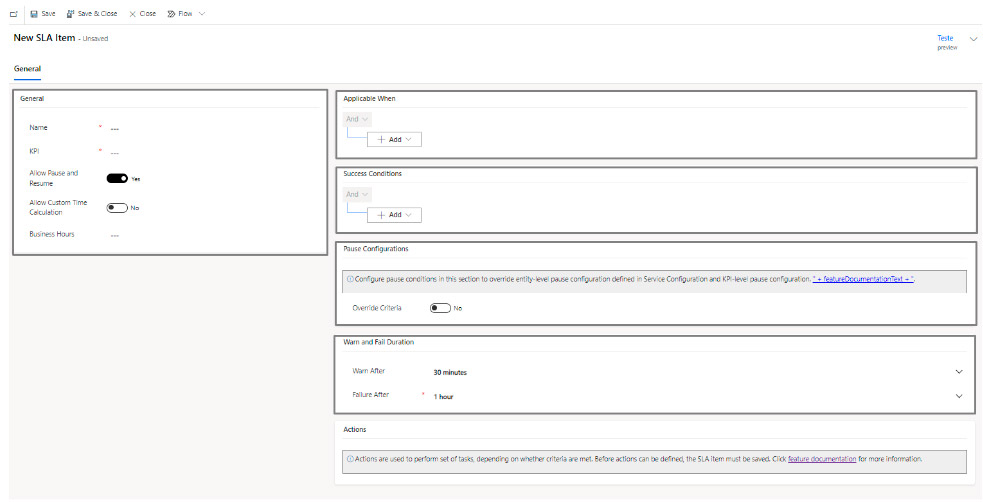Image resolution: width=983 pixels, height=502 pixels.
Task: Click the info icon in Pause Configurations
Action: pyautogui.click(x=350, y=279)
